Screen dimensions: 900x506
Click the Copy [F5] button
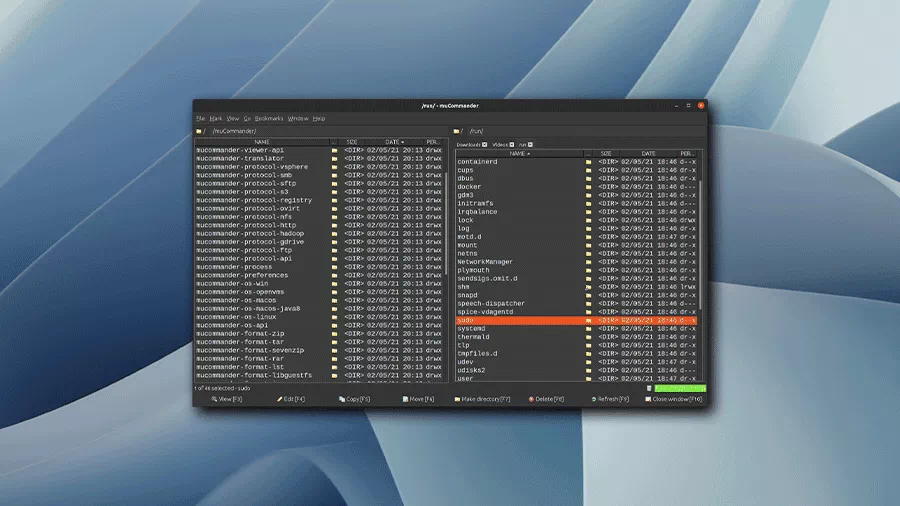coord(355,399)
